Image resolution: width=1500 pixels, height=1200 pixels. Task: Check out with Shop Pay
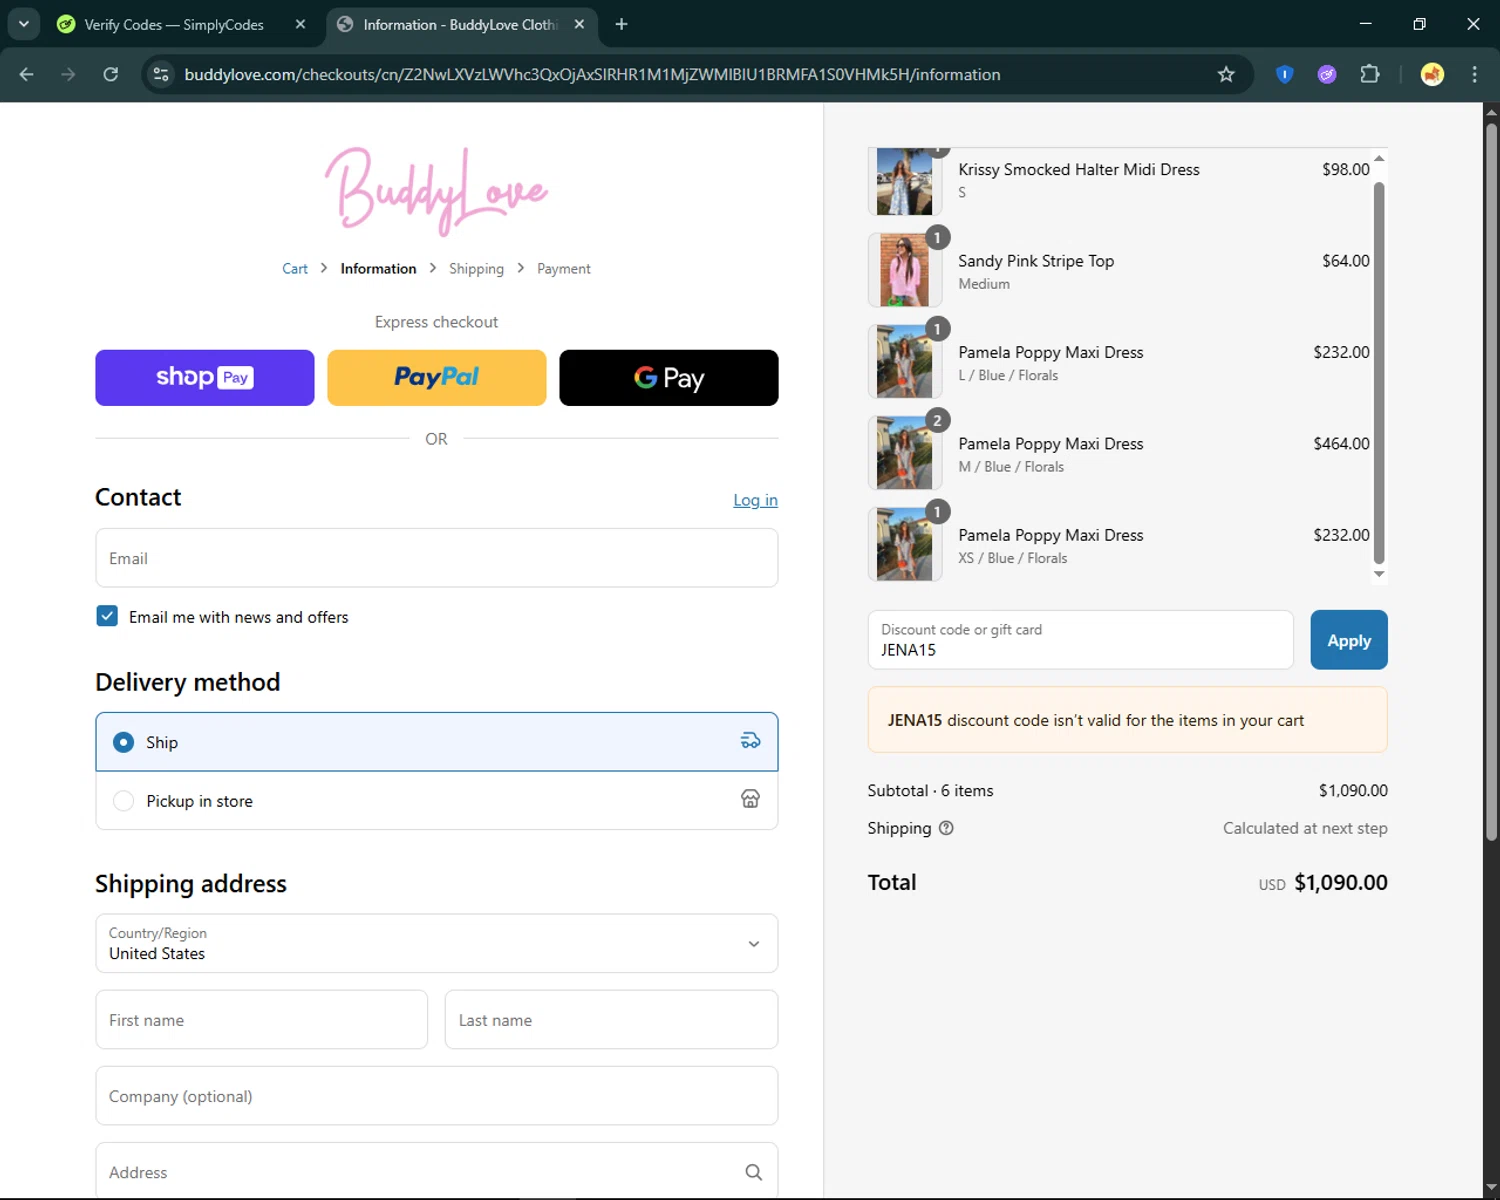click(x=205, y=378)
